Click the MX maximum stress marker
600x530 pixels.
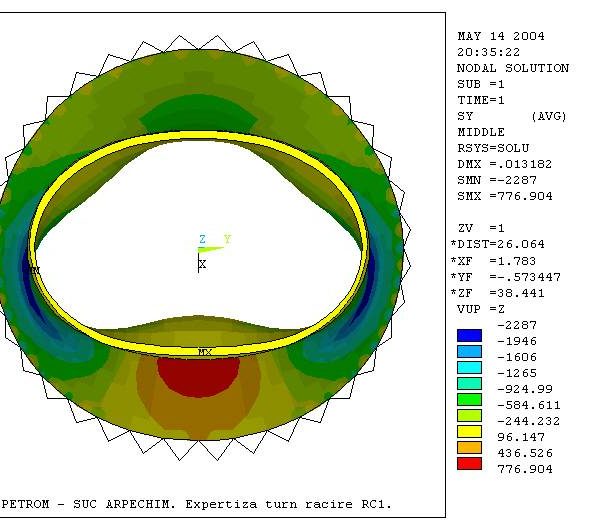coord(204,352)
